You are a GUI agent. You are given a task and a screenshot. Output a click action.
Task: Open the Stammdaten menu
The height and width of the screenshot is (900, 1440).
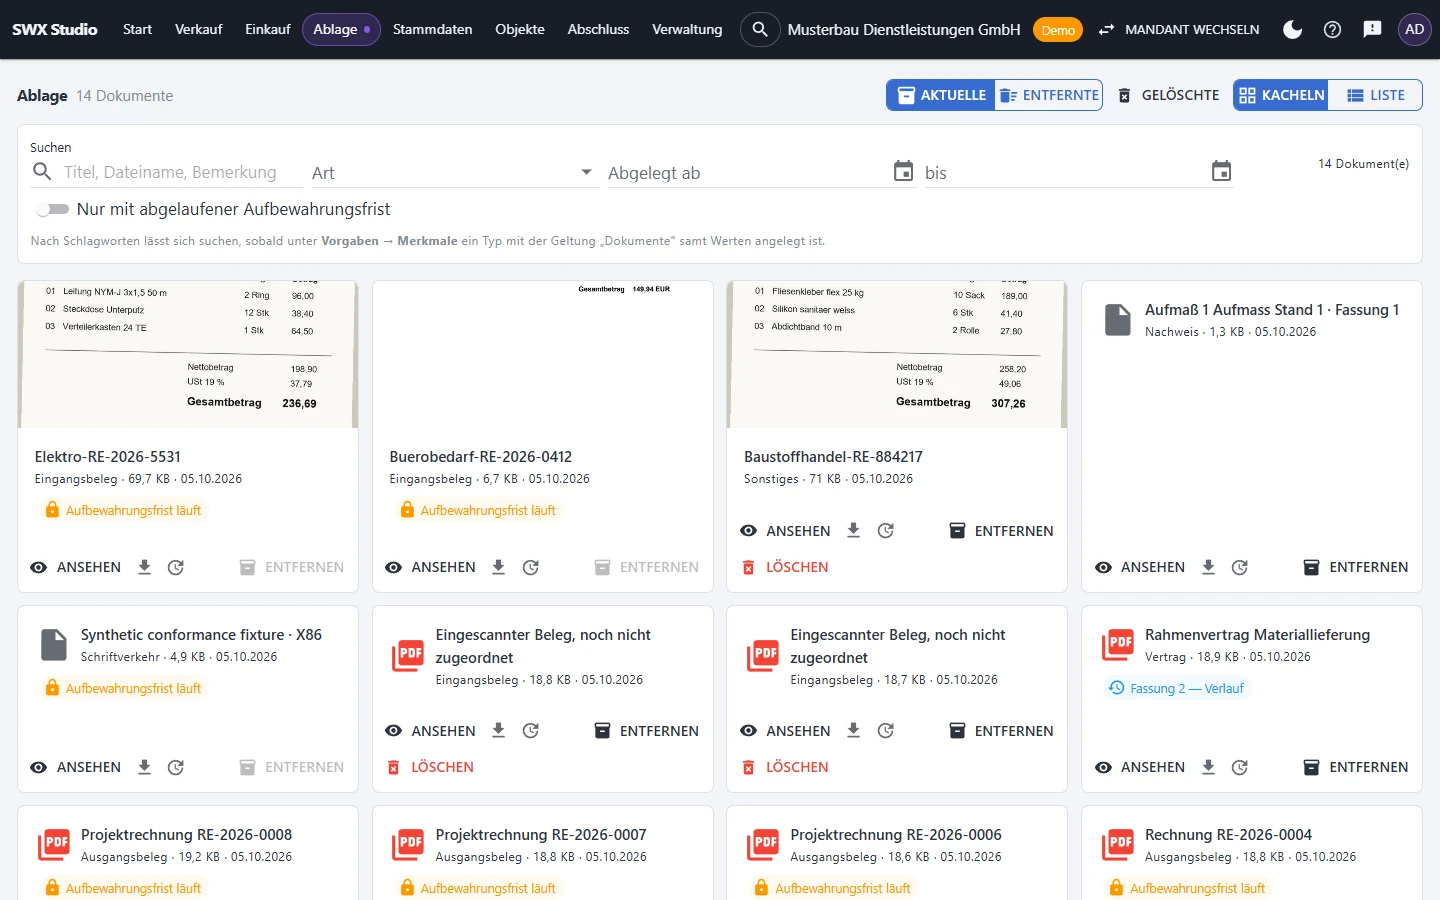(x=432, y=29)
